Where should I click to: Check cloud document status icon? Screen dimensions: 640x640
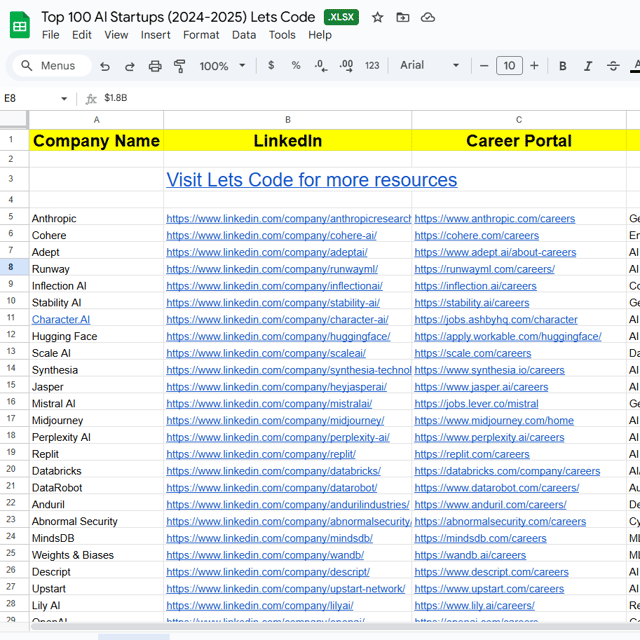(x=428, y=17)
